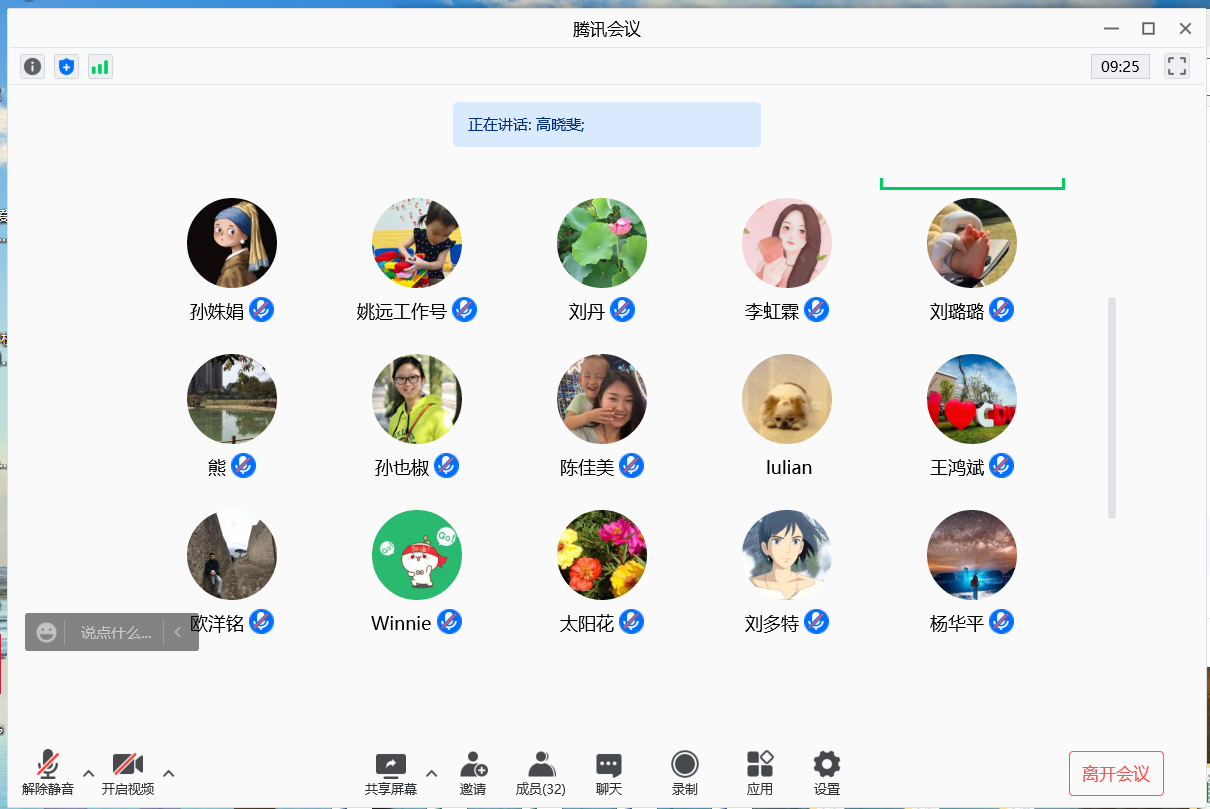Viewport: 1210px width, 809px height.
Task: Click the red 离开会议 button
Action: (x=1116, y=773)
